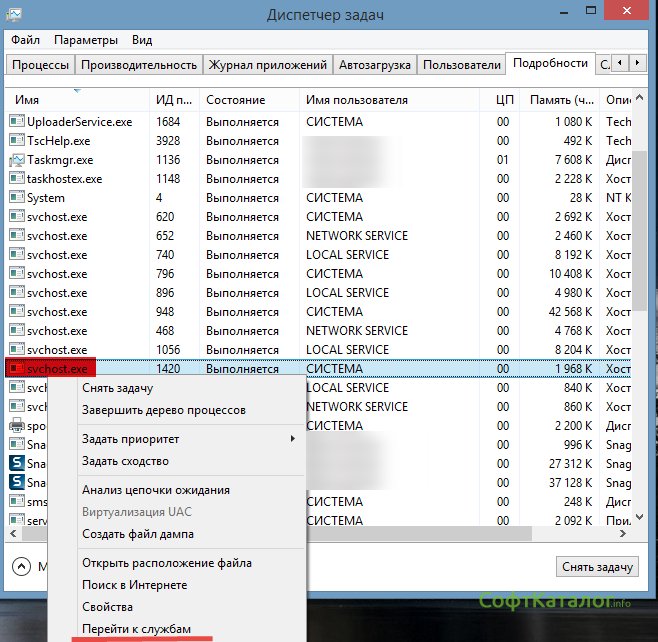The width and height of the screenshot is (658, 642).
Task: Open the Файл menu
Action: coord(26,40)
